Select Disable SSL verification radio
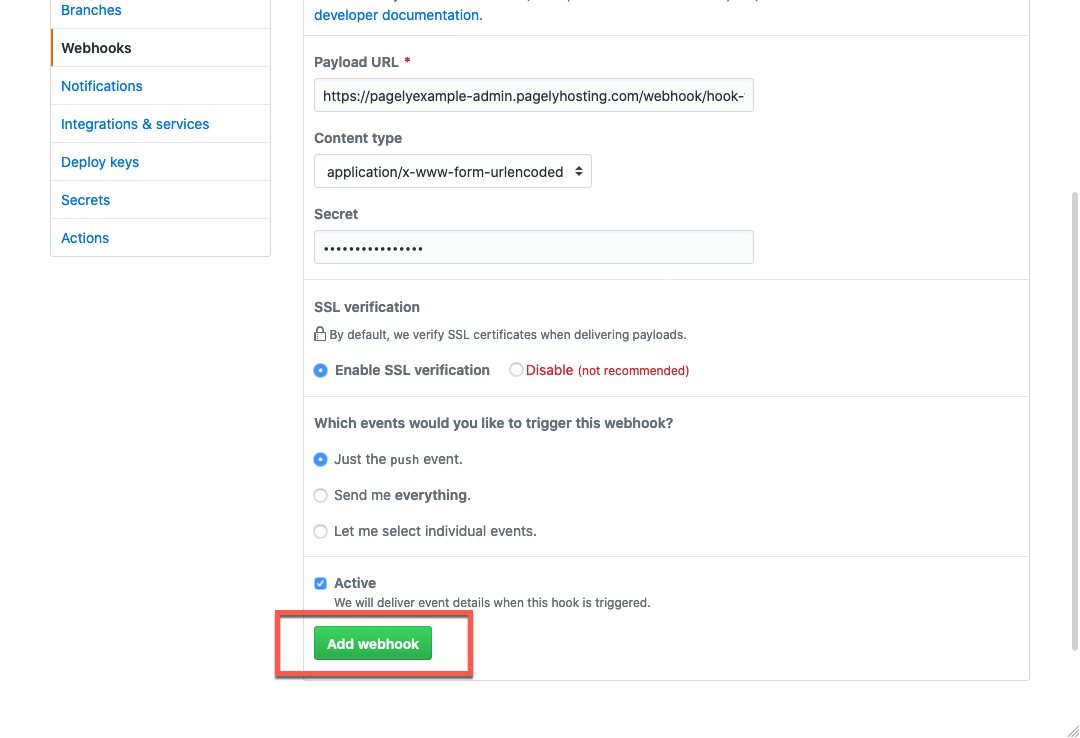 coord(516,370)
